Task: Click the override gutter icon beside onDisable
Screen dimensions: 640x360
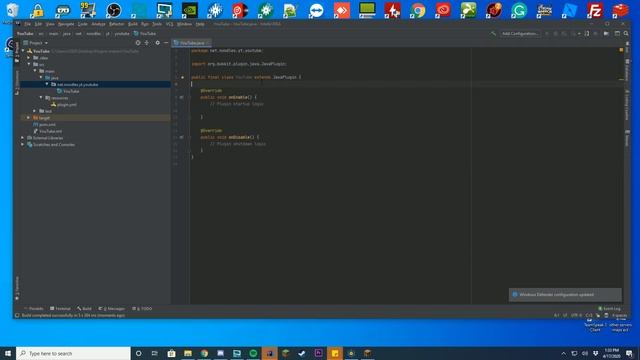Action: [x=182, y=137]
